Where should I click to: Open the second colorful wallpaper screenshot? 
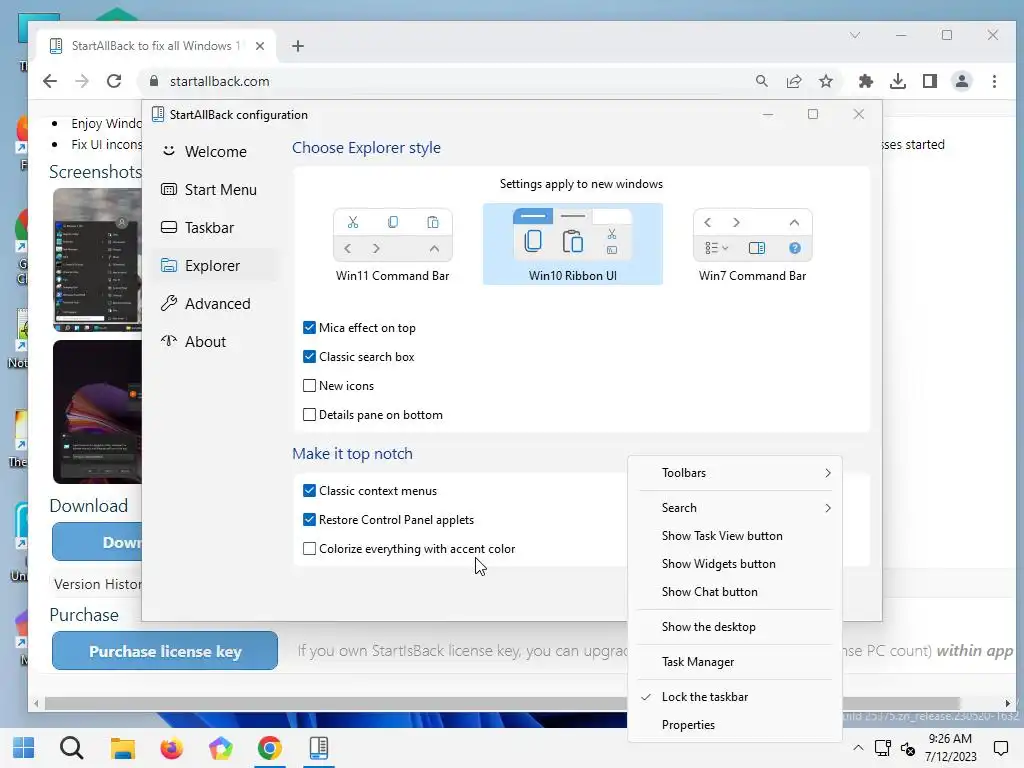coord(97,411)
